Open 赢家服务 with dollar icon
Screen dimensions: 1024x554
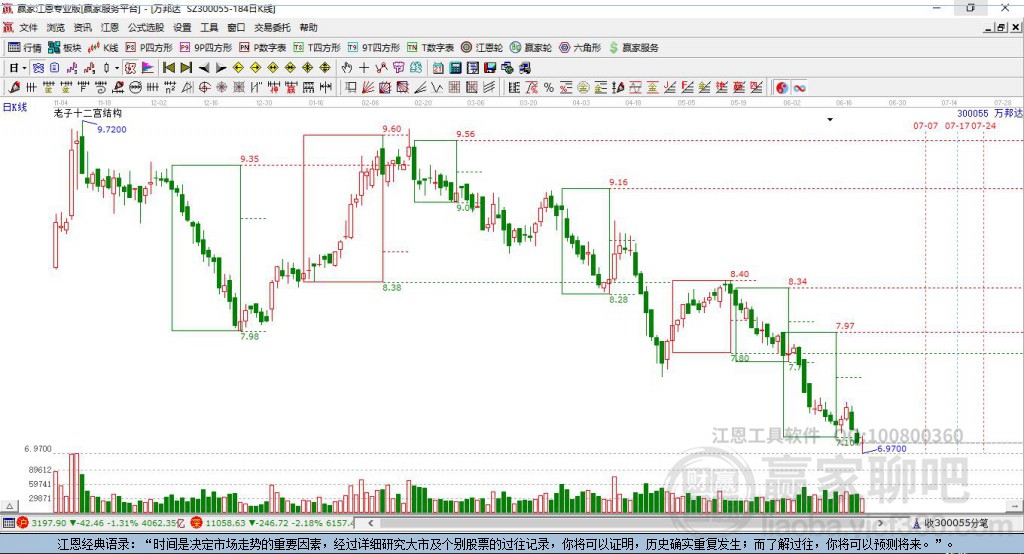coord(633,48)
